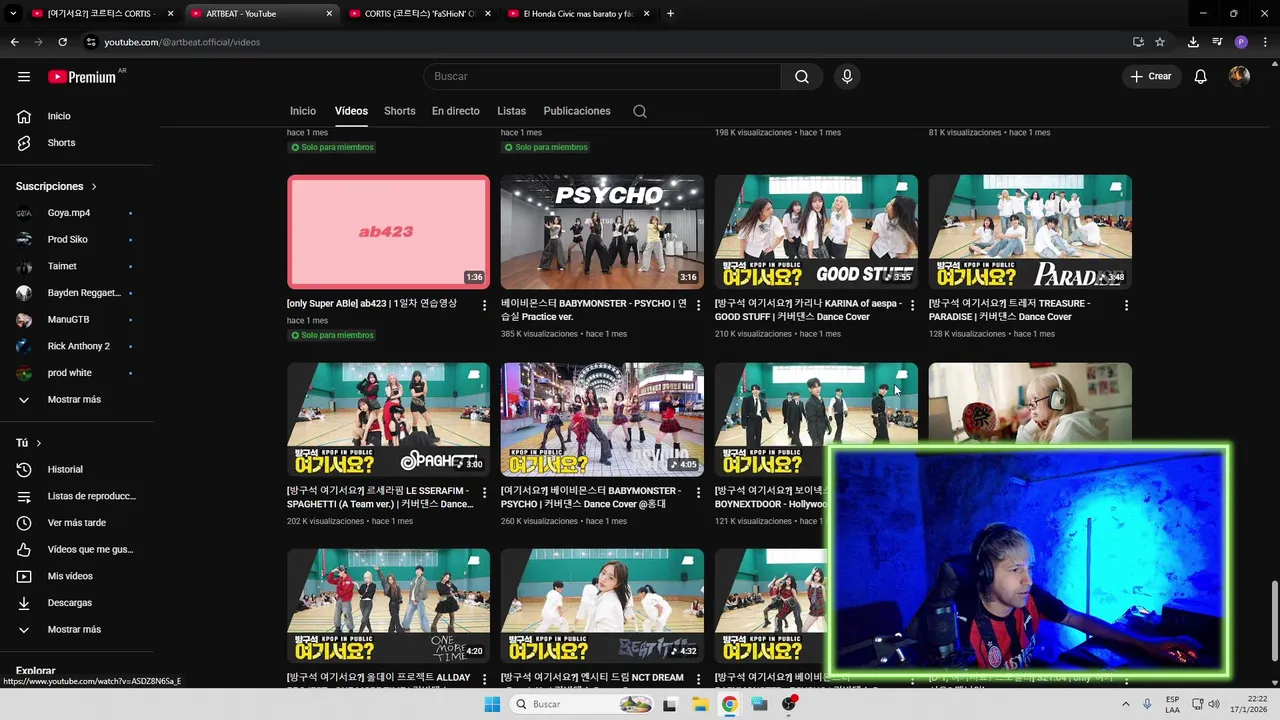Go back in Chrome

(x=14, y=42)
